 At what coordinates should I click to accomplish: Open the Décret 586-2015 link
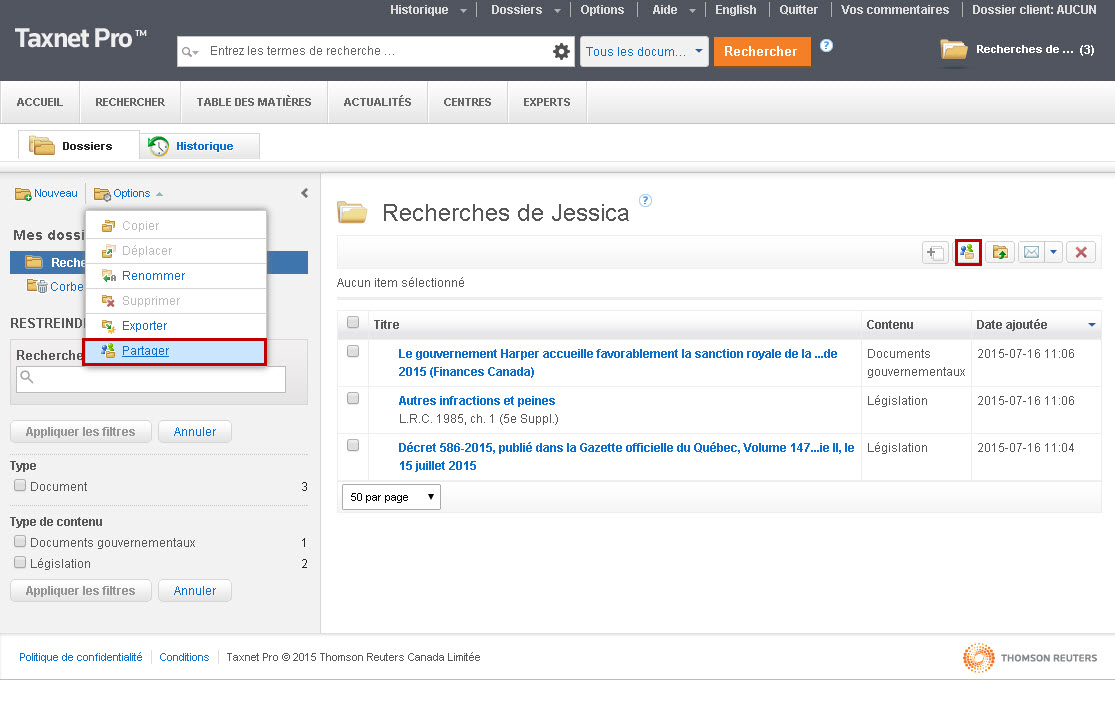tap(626, 456)
